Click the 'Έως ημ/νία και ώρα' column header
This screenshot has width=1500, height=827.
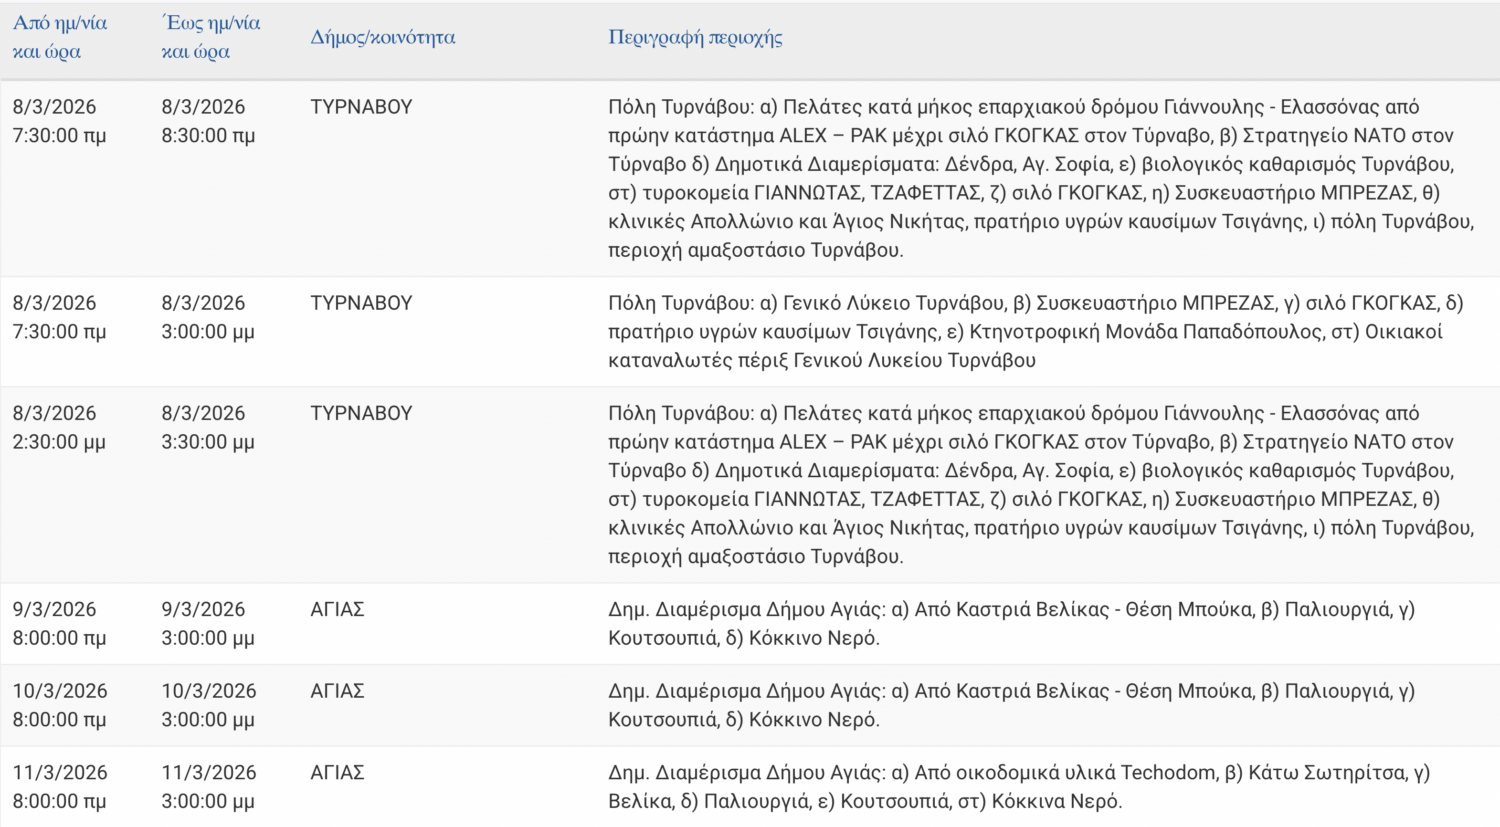tap(210, 37)
